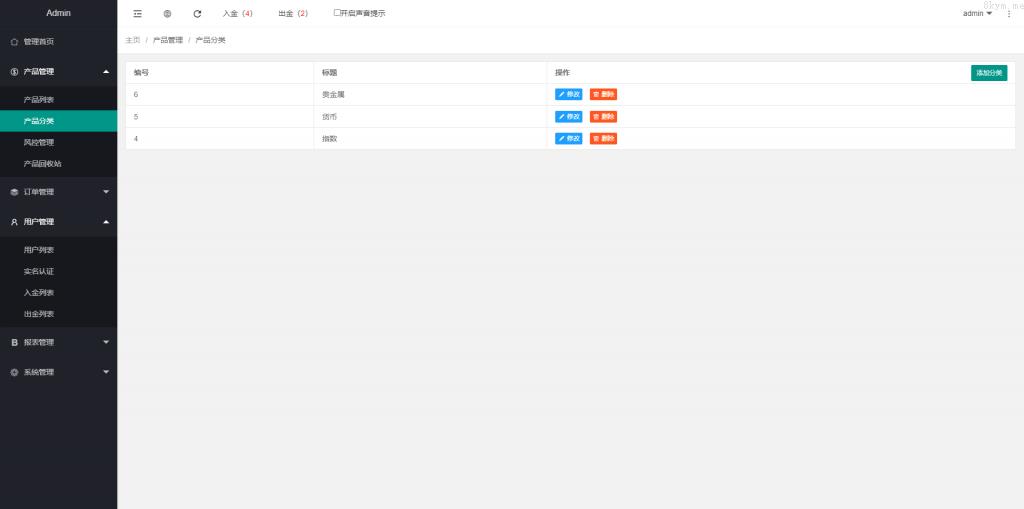
Task: Click 修改 for the 贵金属 category
Action: pyautogui.click(x=569, y=95)
